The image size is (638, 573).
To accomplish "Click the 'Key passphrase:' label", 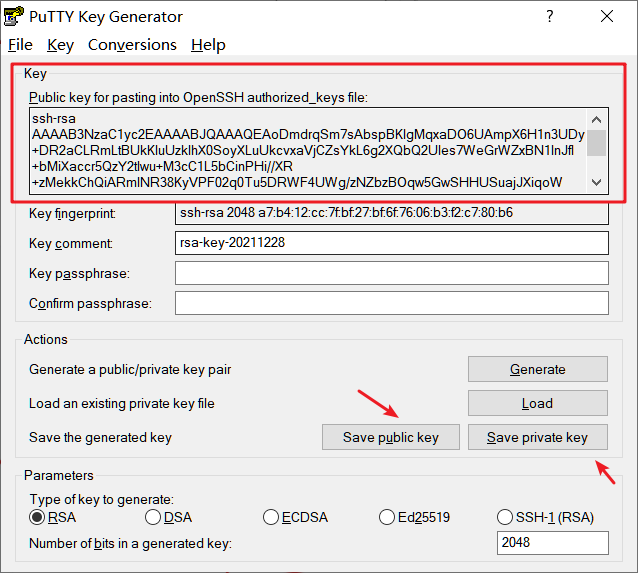I will (79, 273).
